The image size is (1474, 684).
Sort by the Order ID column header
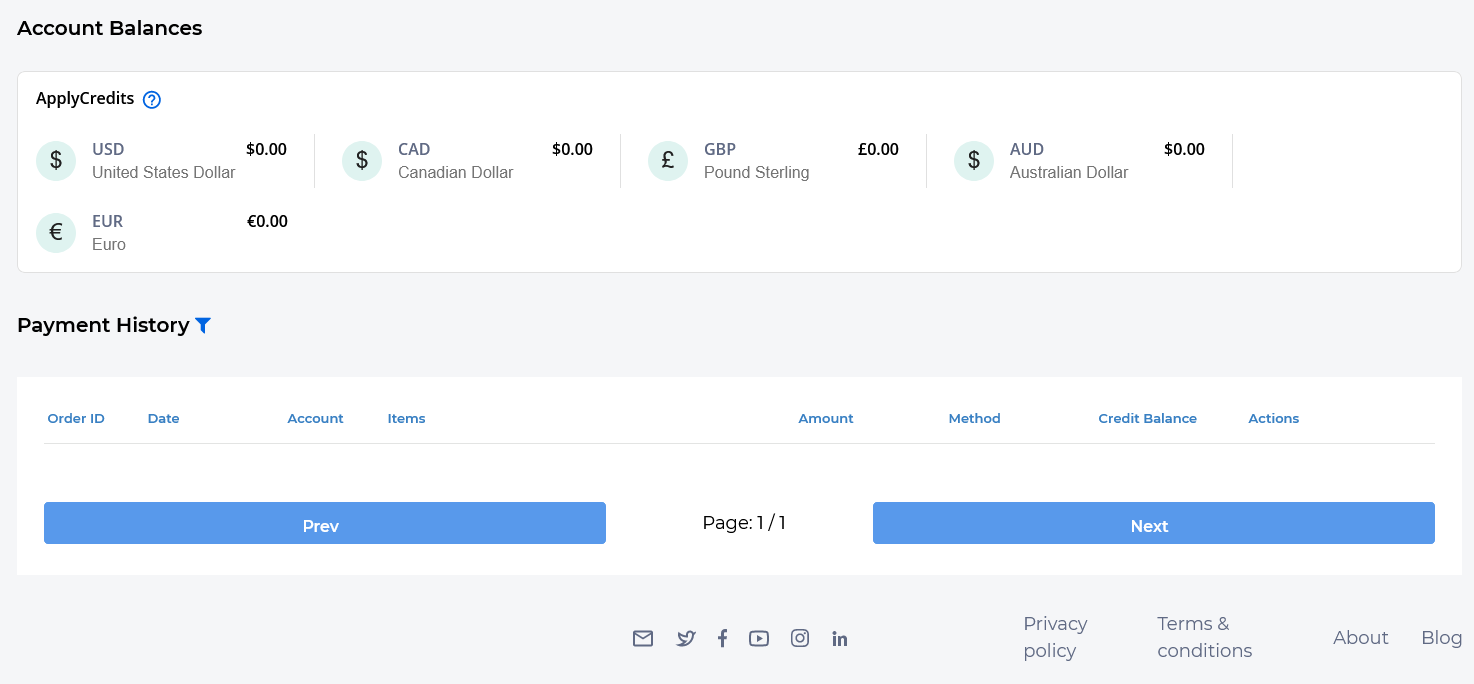click(x=76, y=418)
